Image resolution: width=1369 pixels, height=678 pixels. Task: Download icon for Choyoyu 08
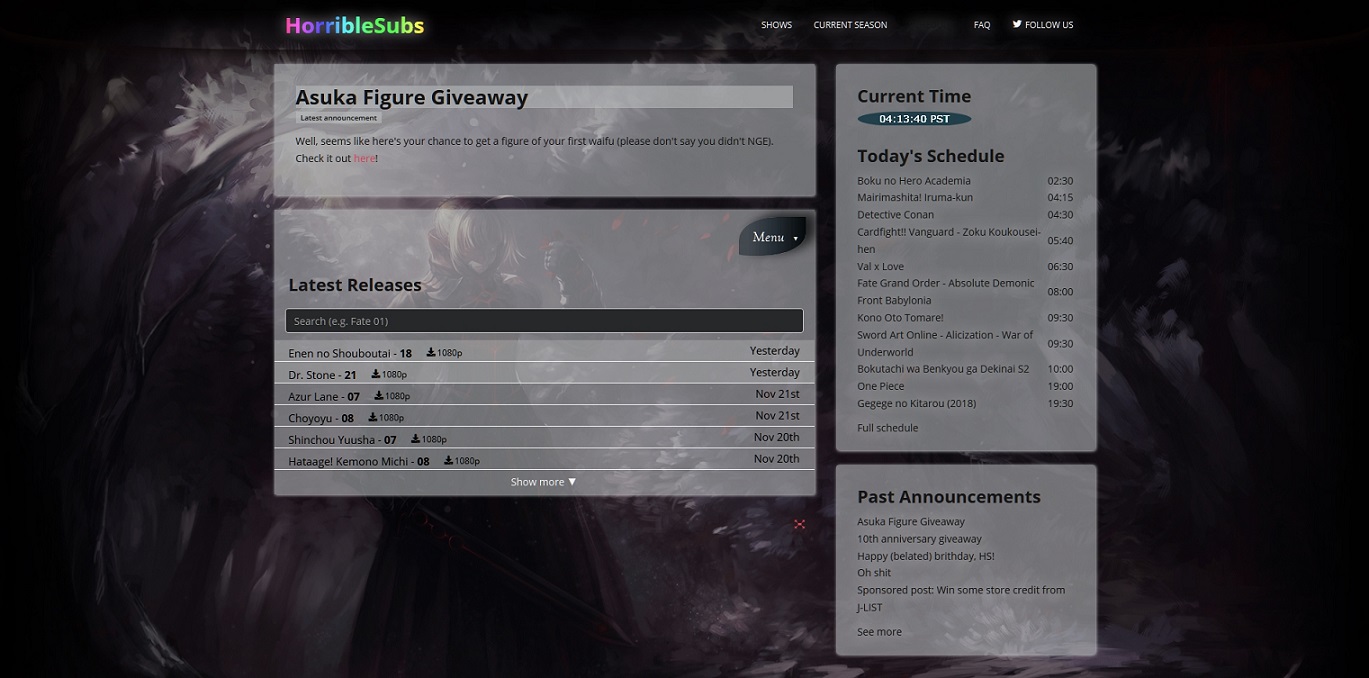(x=373, y=417)
